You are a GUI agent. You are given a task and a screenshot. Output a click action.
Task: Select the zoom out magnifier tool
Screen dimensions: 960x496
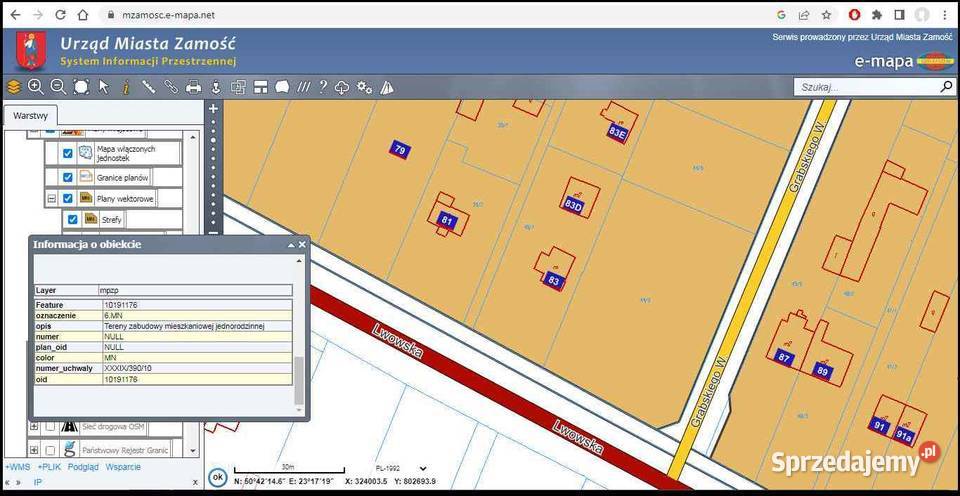click(58, 87)
